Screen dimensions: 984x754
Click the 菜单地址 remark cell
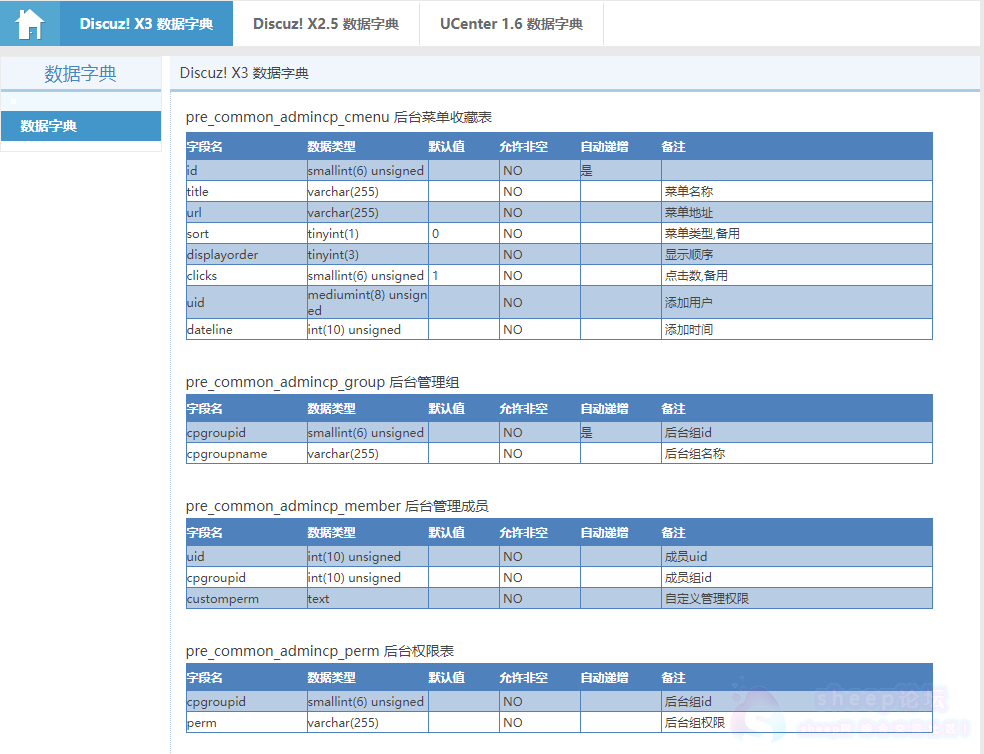[x=797, y=213]
